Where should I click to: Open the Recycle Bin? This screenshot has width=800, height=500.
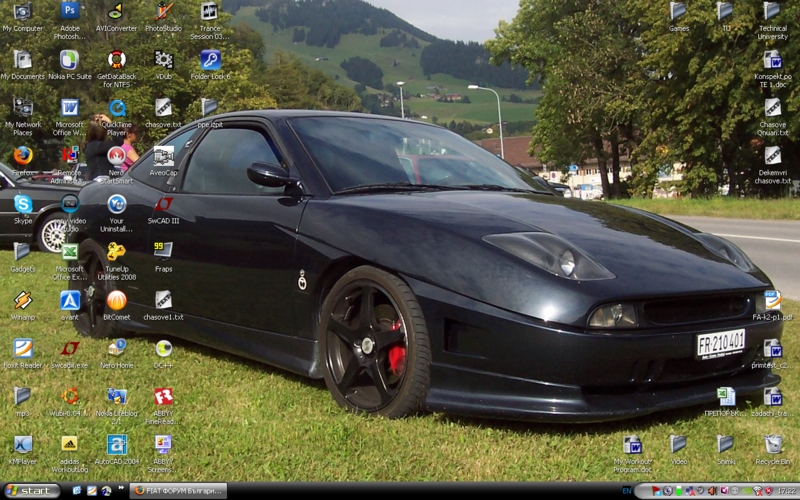pyautogui.click(x=772, y=444)
